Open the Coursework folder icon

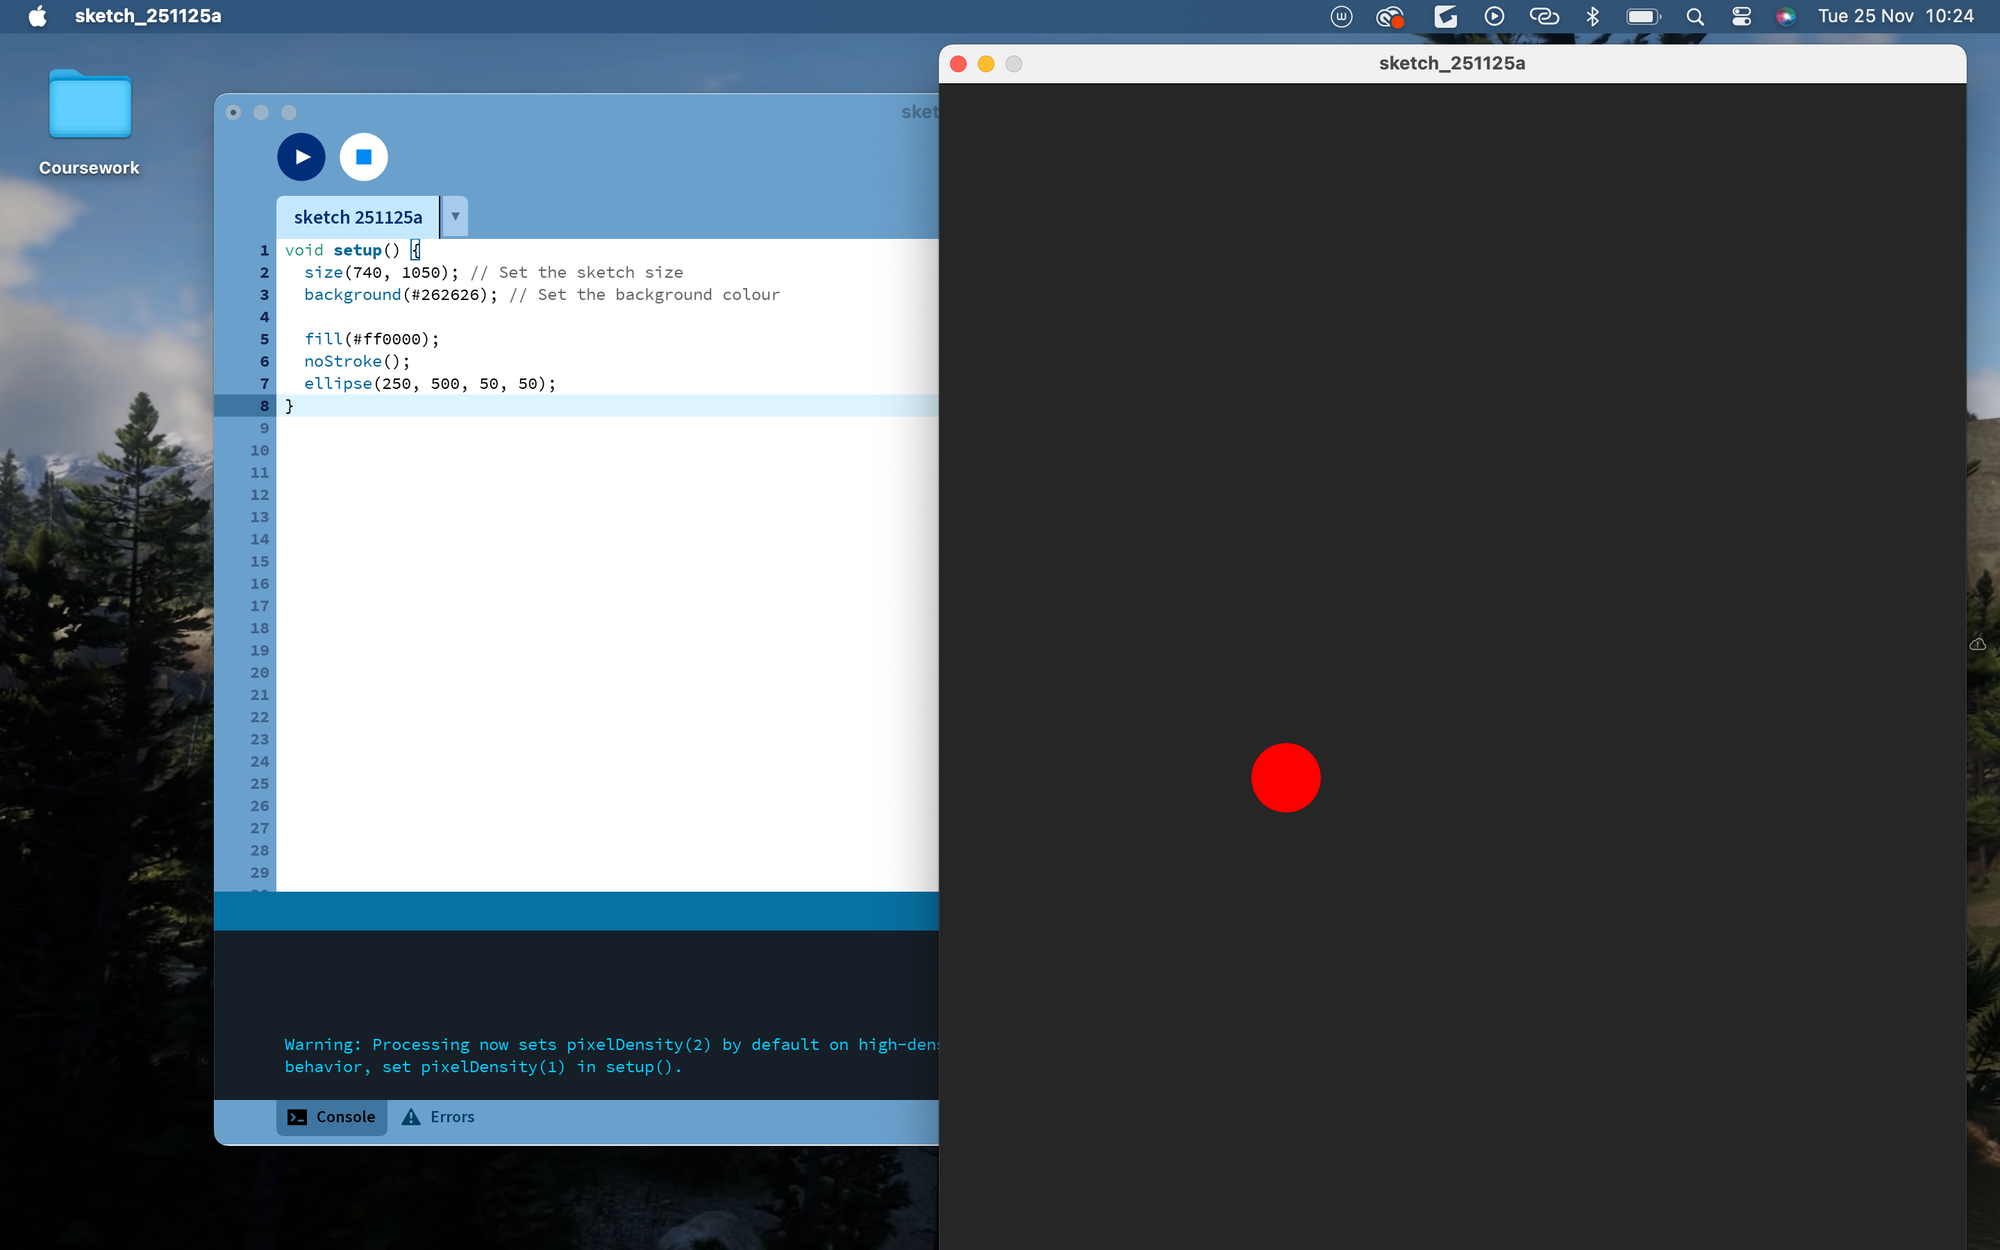pyautogui.click(x=90, y=106)
